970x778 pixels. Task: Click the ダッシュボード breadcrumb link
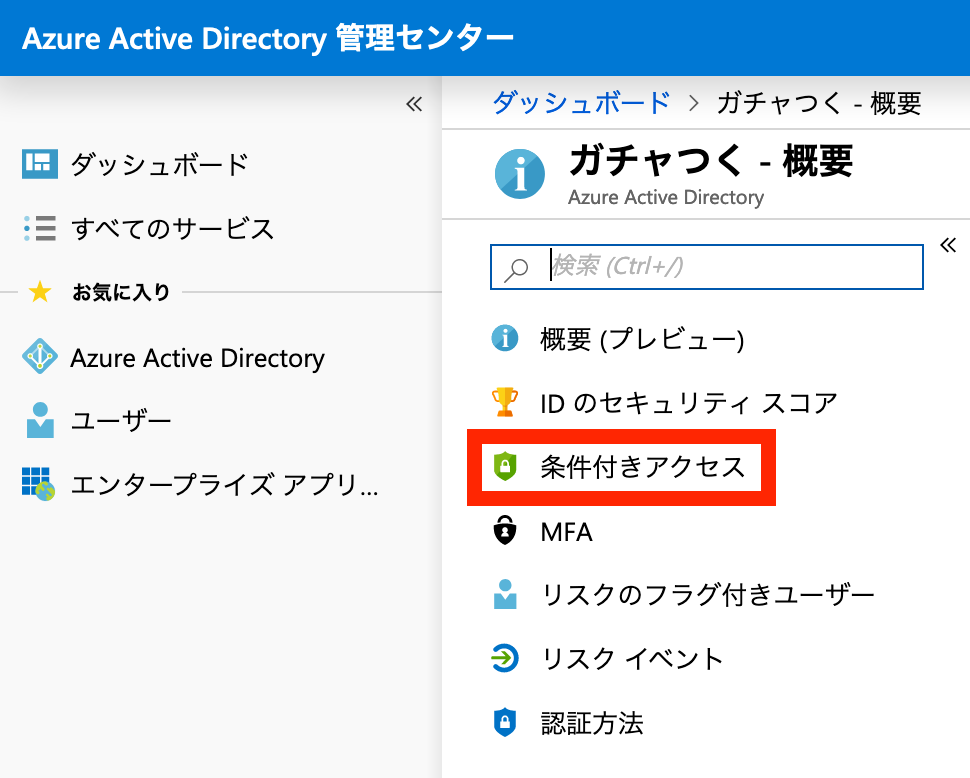(x=582, y=103)
